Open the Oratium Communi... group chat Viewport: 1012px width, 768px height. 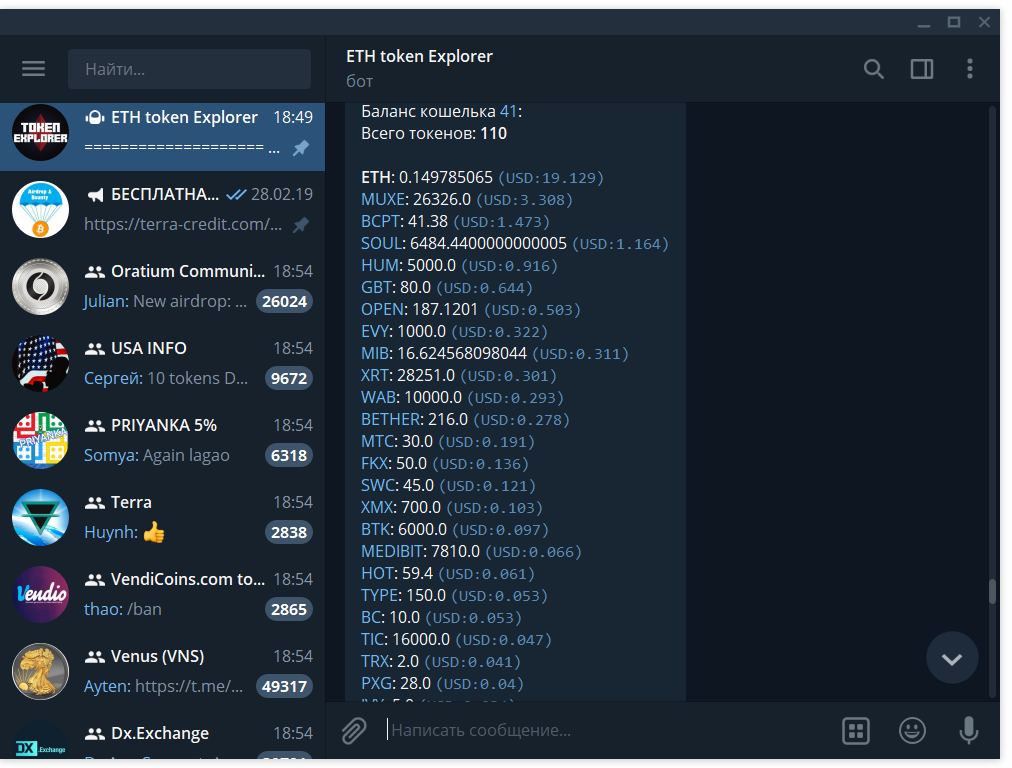[163, 287]
